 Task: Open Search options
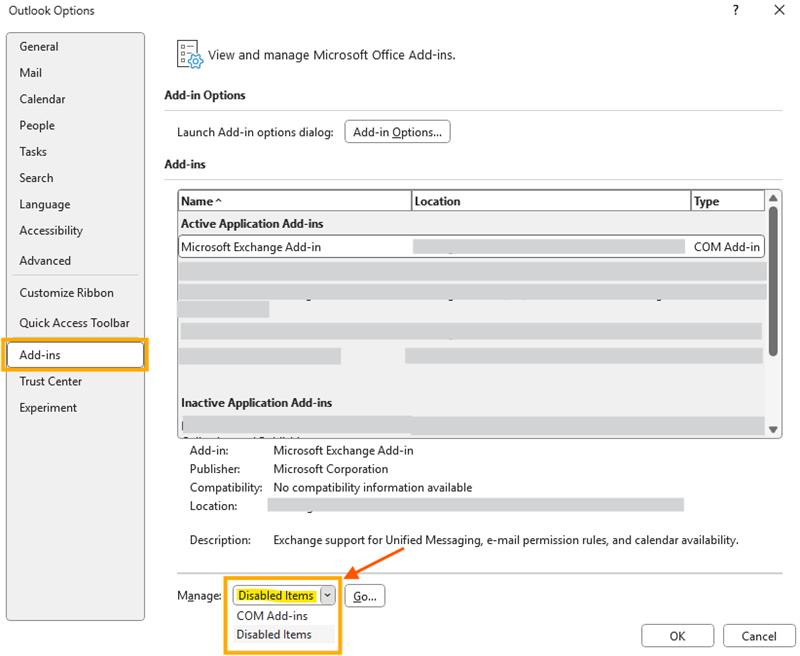(36, 178)
